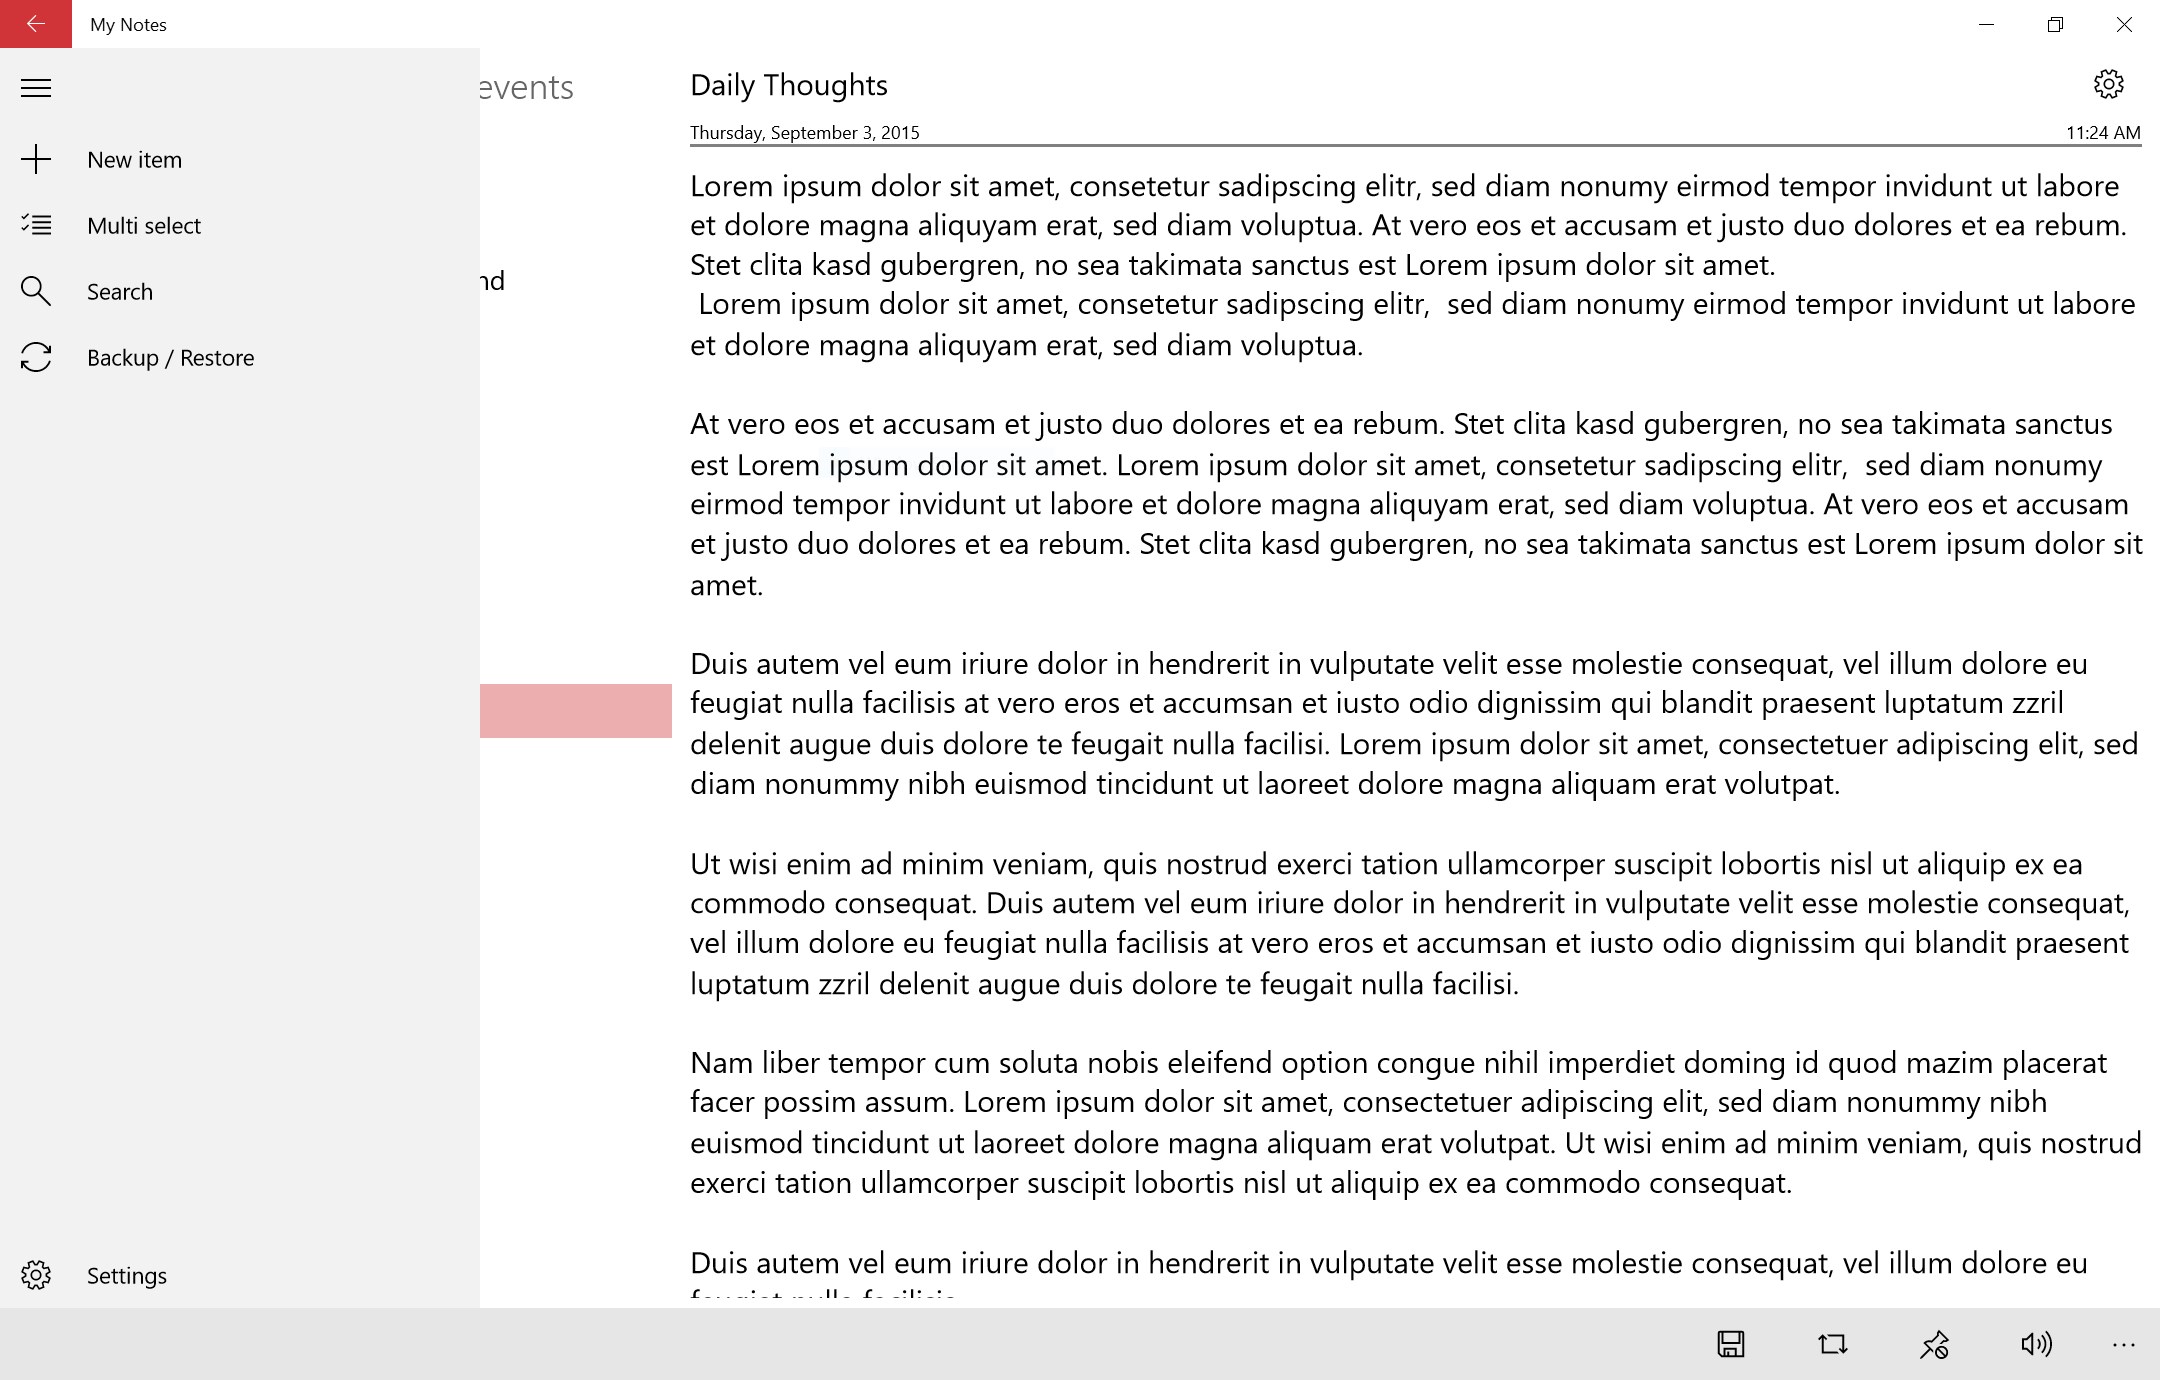Click the Backup / Restore sync icon
Screen dimensions: 2160x1380
coord(36,358)
